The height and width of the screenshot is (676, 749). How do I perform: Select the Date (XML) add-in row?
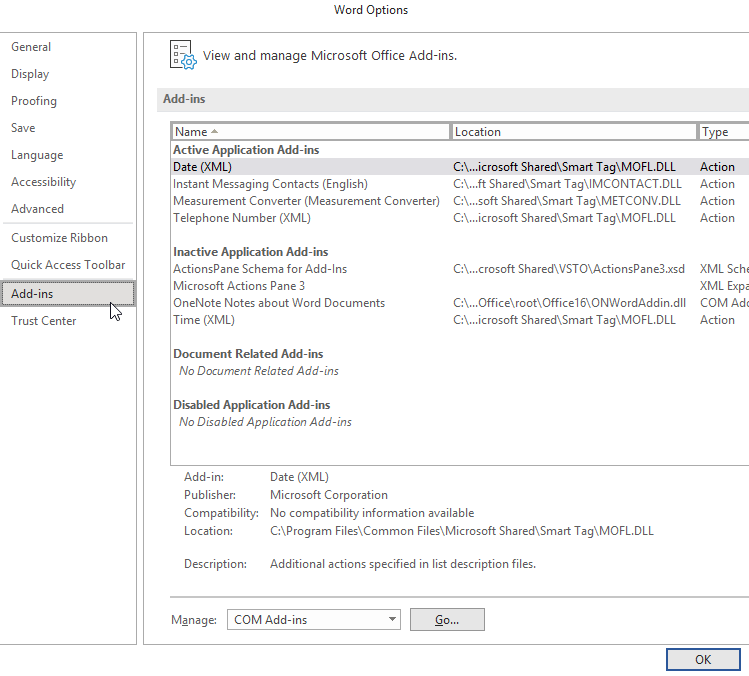[460, 167]
